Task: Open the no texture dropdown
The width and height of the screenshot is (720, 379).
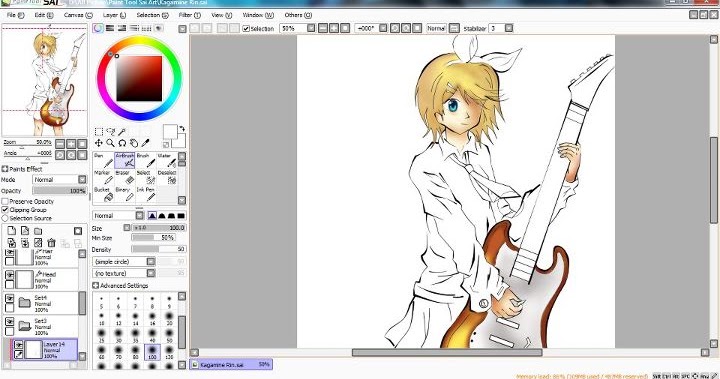Action: coord(124,273)
